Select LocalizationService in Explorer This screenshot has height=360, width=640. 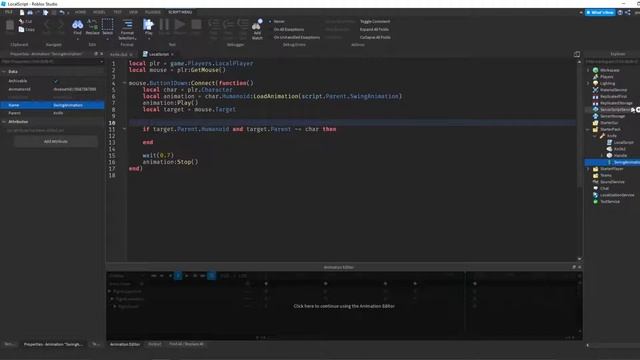click(x=617, y=195)
